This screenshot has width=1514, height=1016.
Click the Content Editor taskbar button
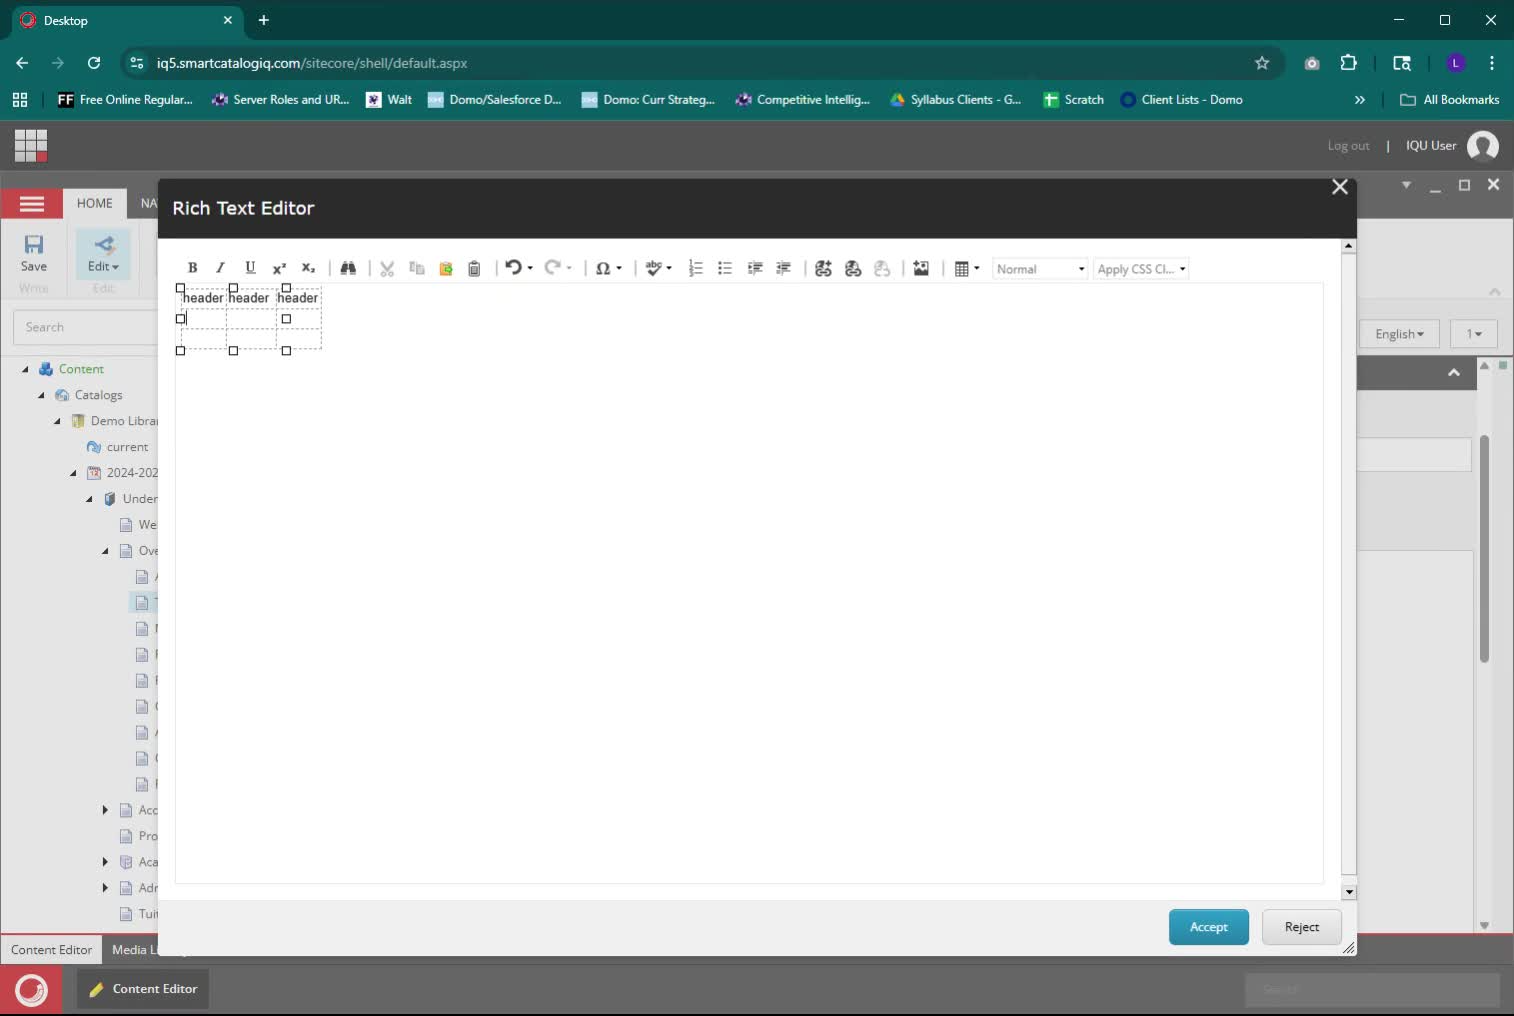(143, 989)
